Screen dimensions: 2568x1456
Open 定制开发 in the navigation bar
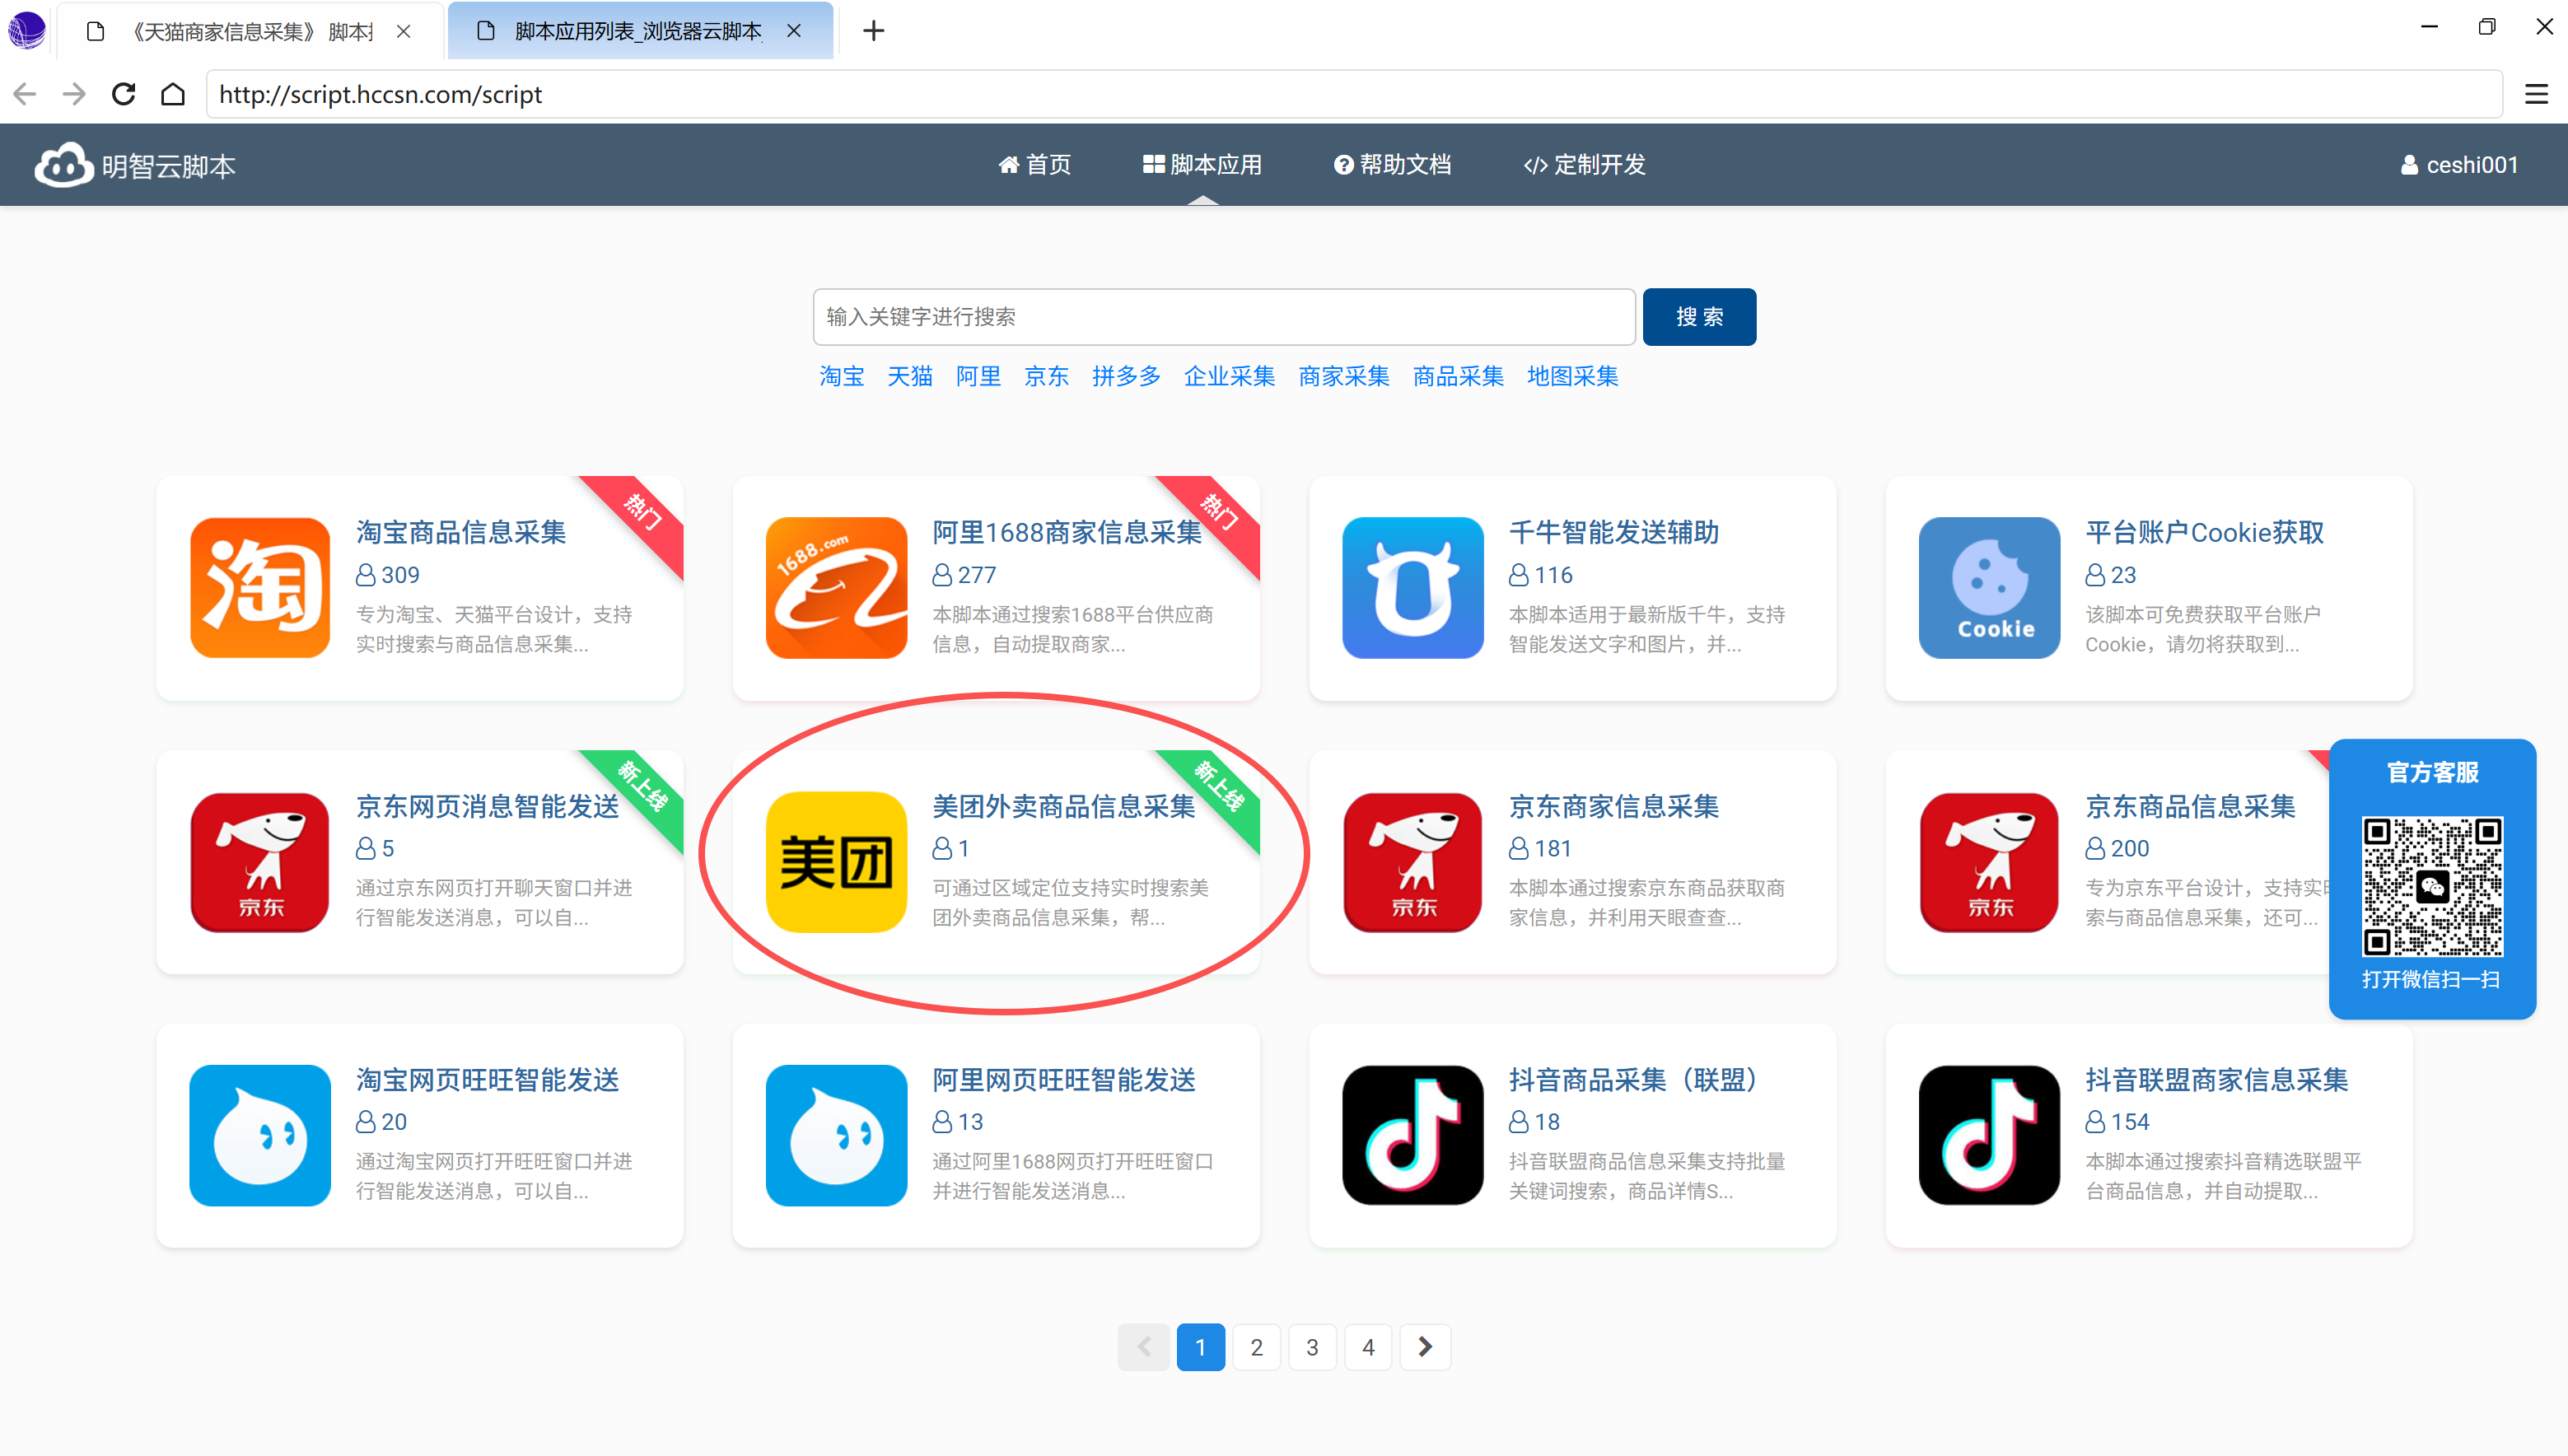1584,165
